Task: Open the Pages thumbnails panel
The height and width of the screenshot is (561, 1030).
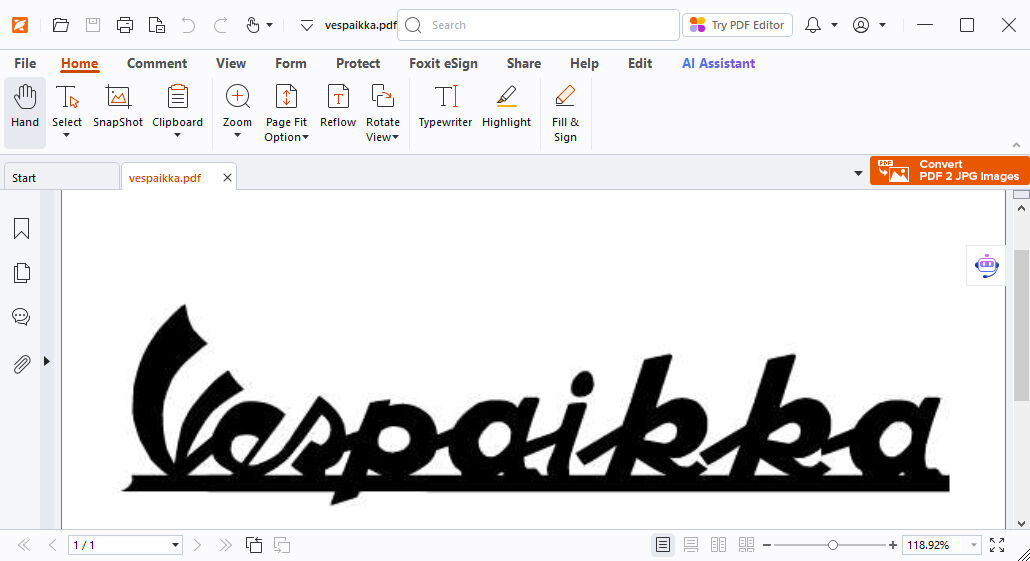Action: click(x=22, y=273)
